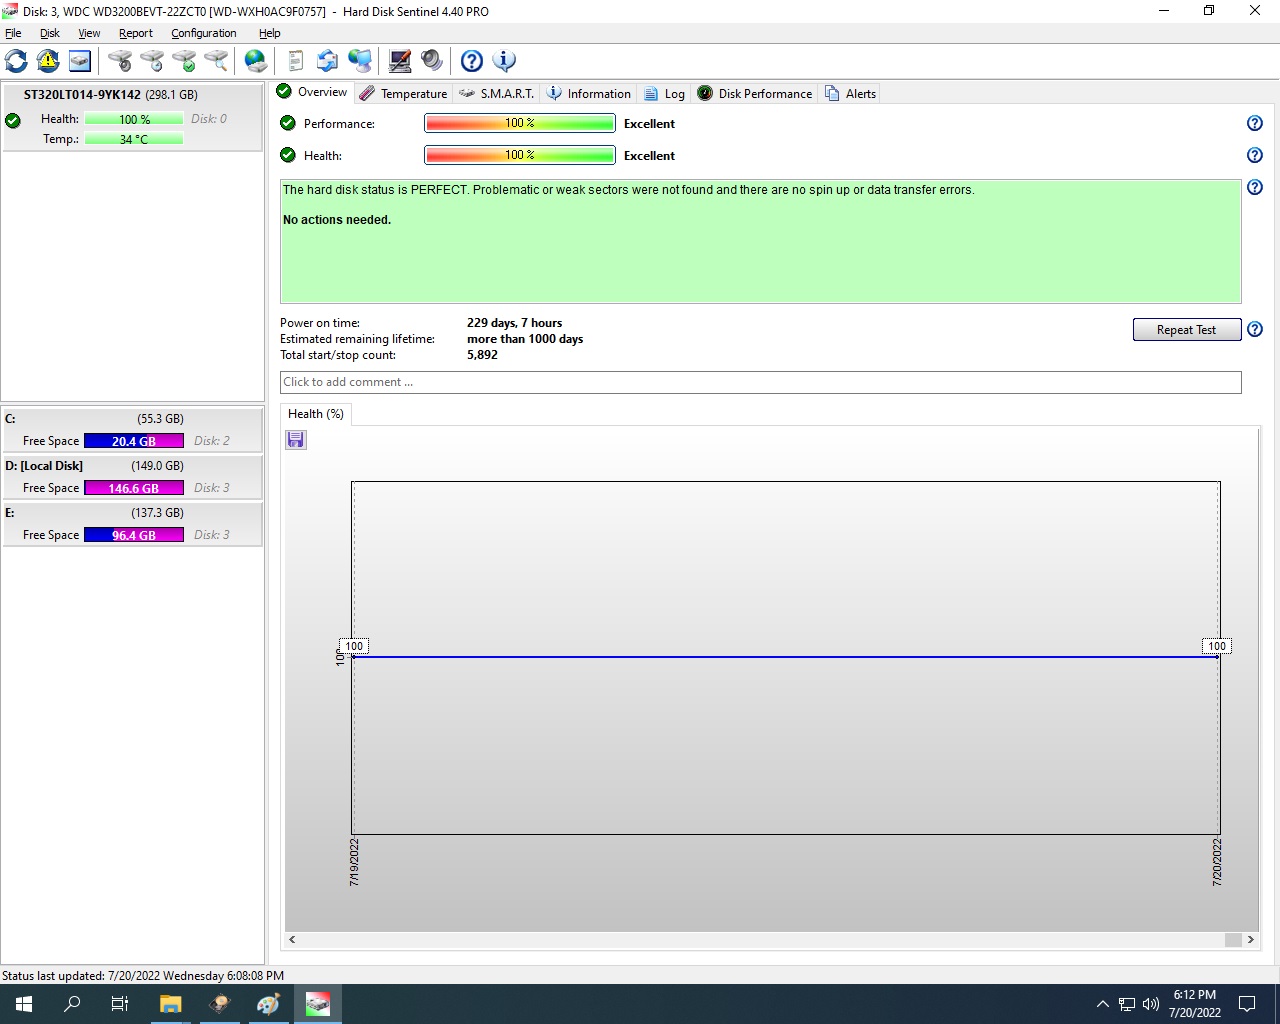Click the D: free space bar 146.6 GB

point(134,488)
